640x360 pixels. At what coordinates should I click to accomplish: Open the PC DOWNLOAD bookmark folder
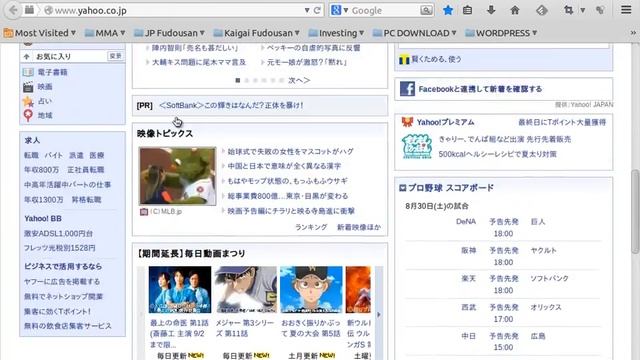pyautogui.click(x=414, y=33)
